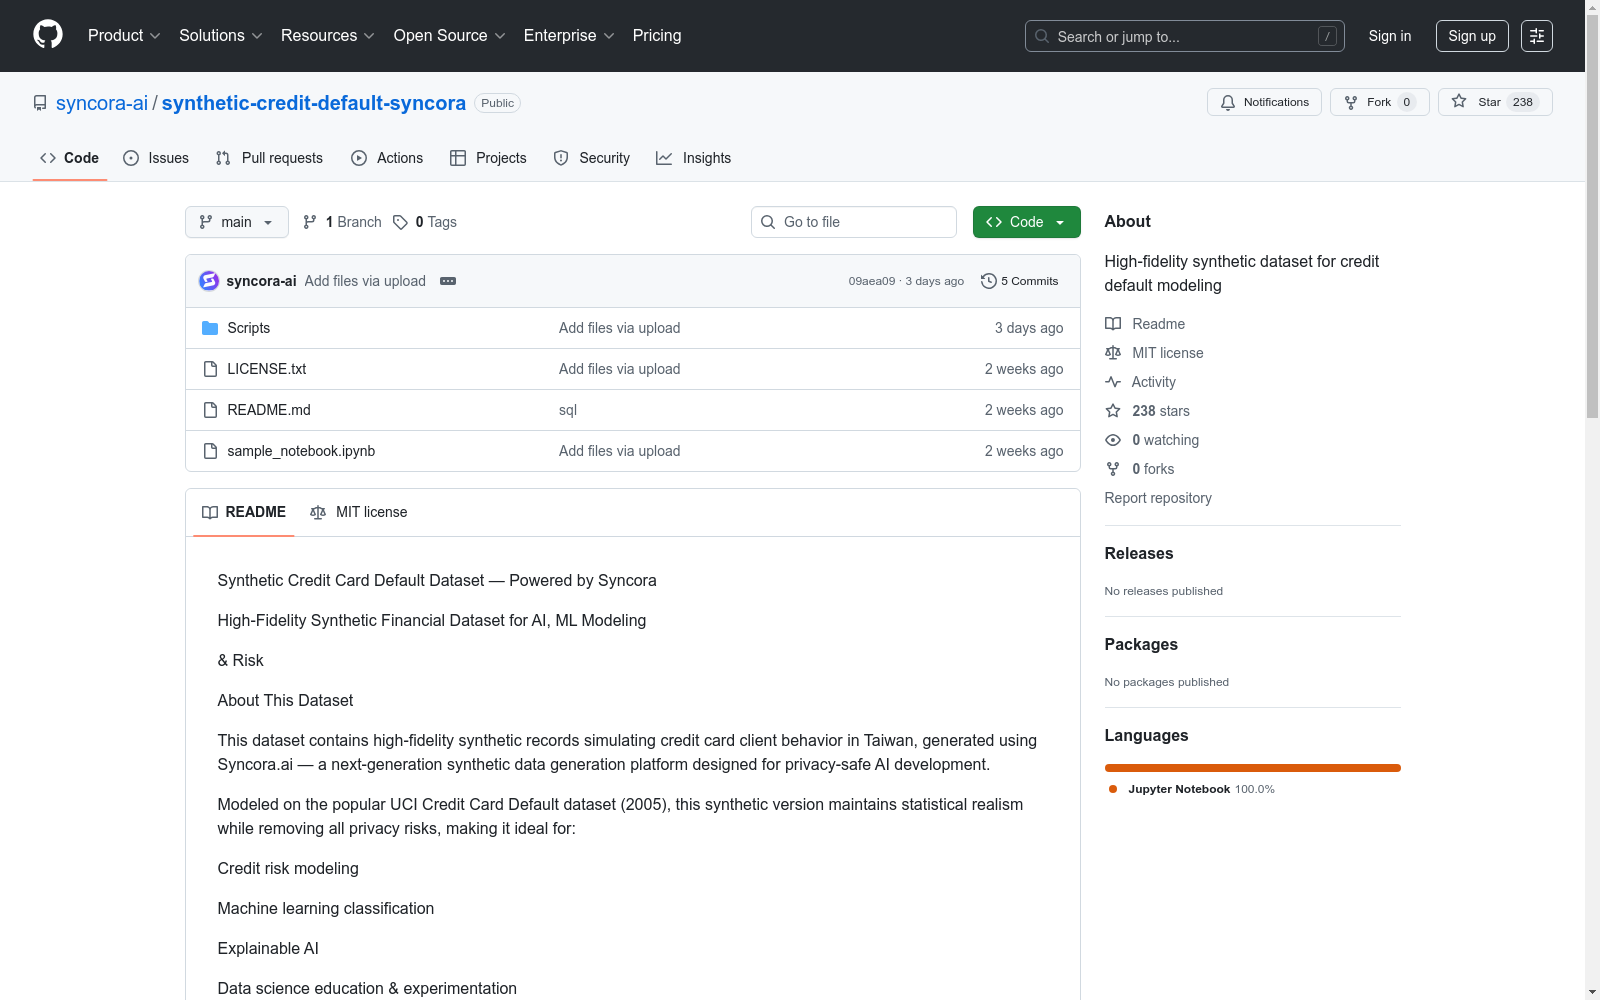Open the green Code dropdown

pyautogui.click(x=1026, y=222)
